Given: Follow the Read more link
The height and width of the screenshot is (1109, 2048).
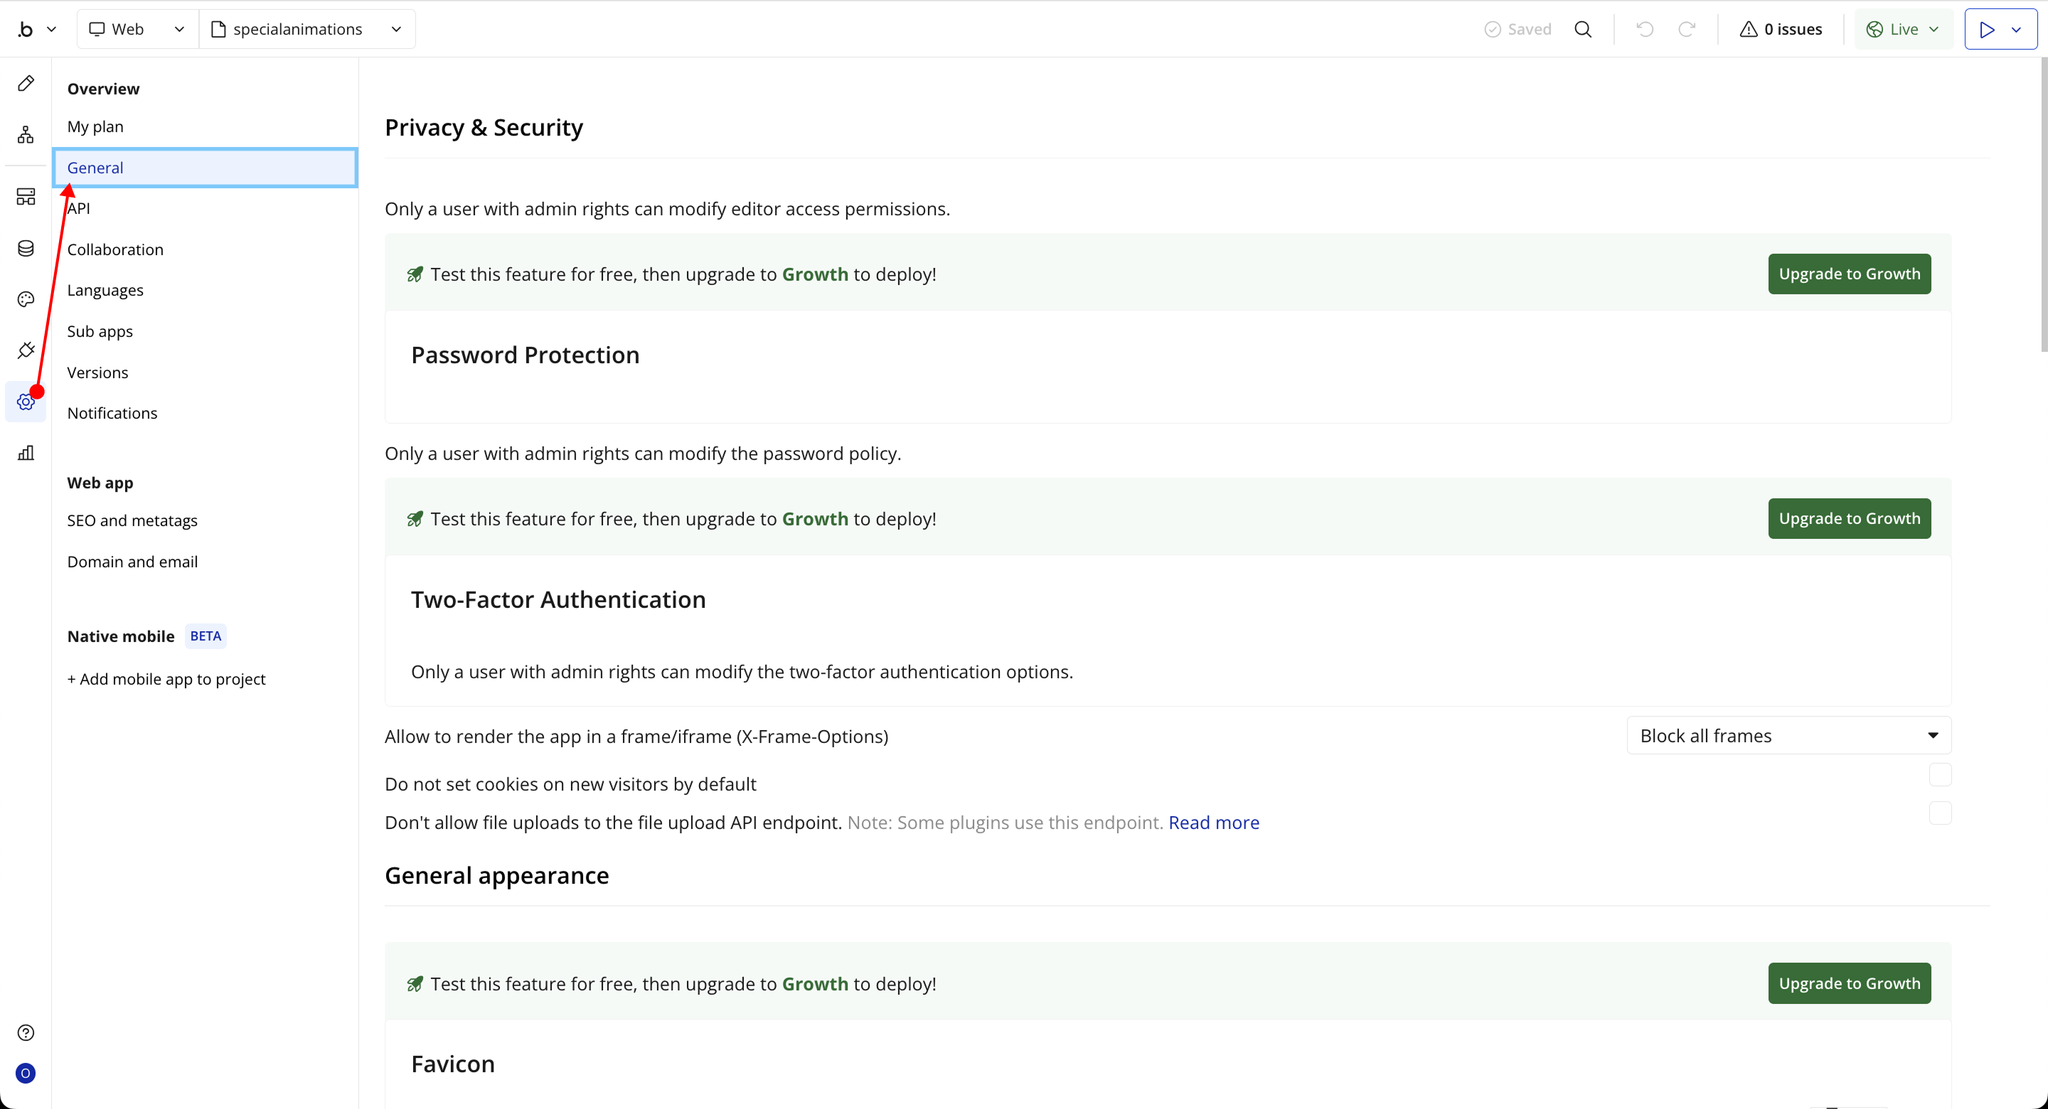Looking at the screenshot, I should (x=1213, y=823).
